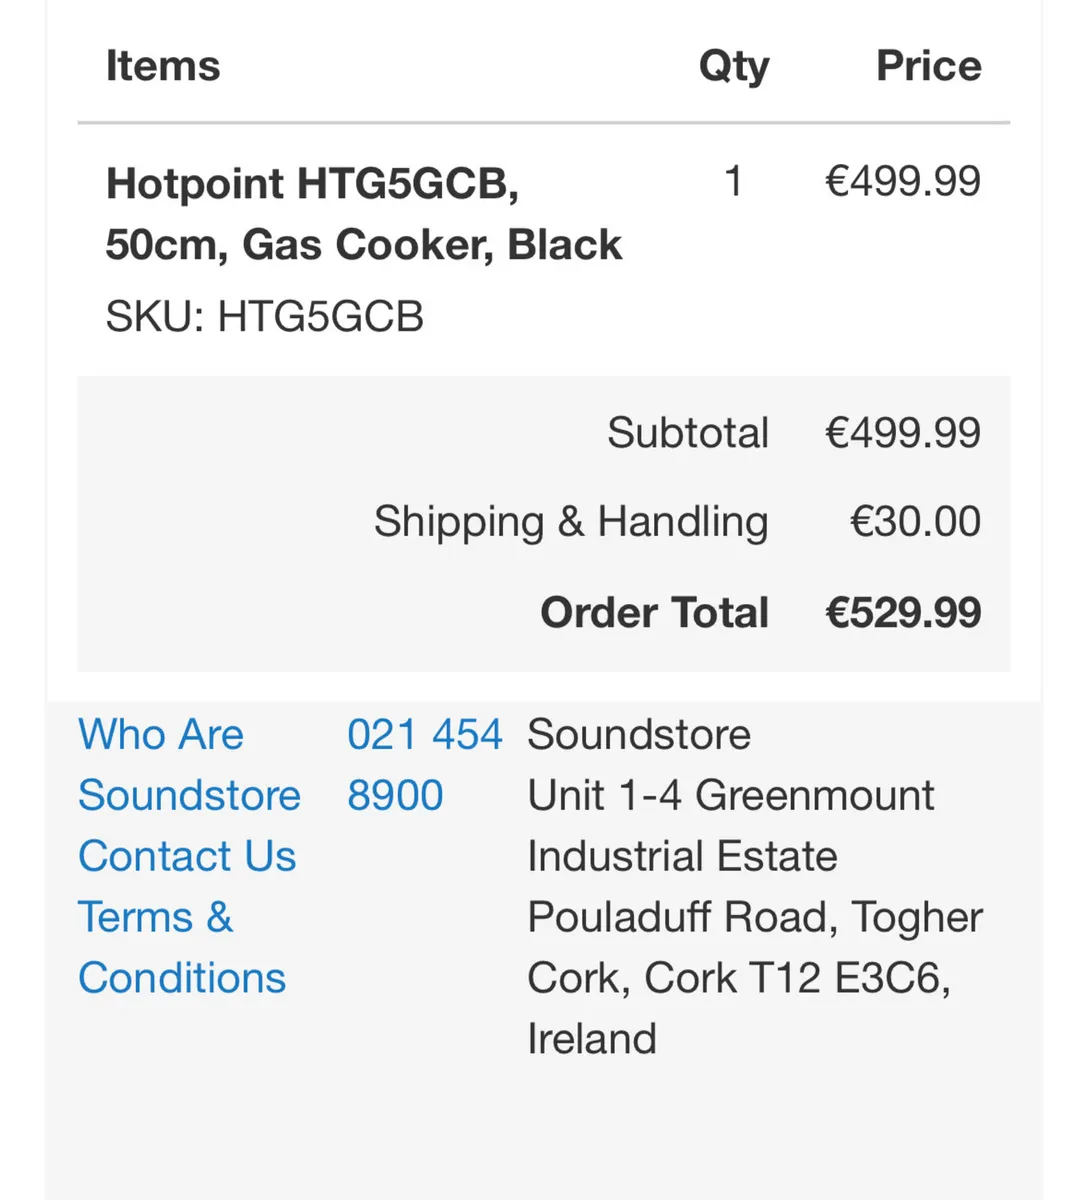The image size is (1088, 1200).
Task: Click the Subtotal amount €499.99
Action: pos(901,432)
